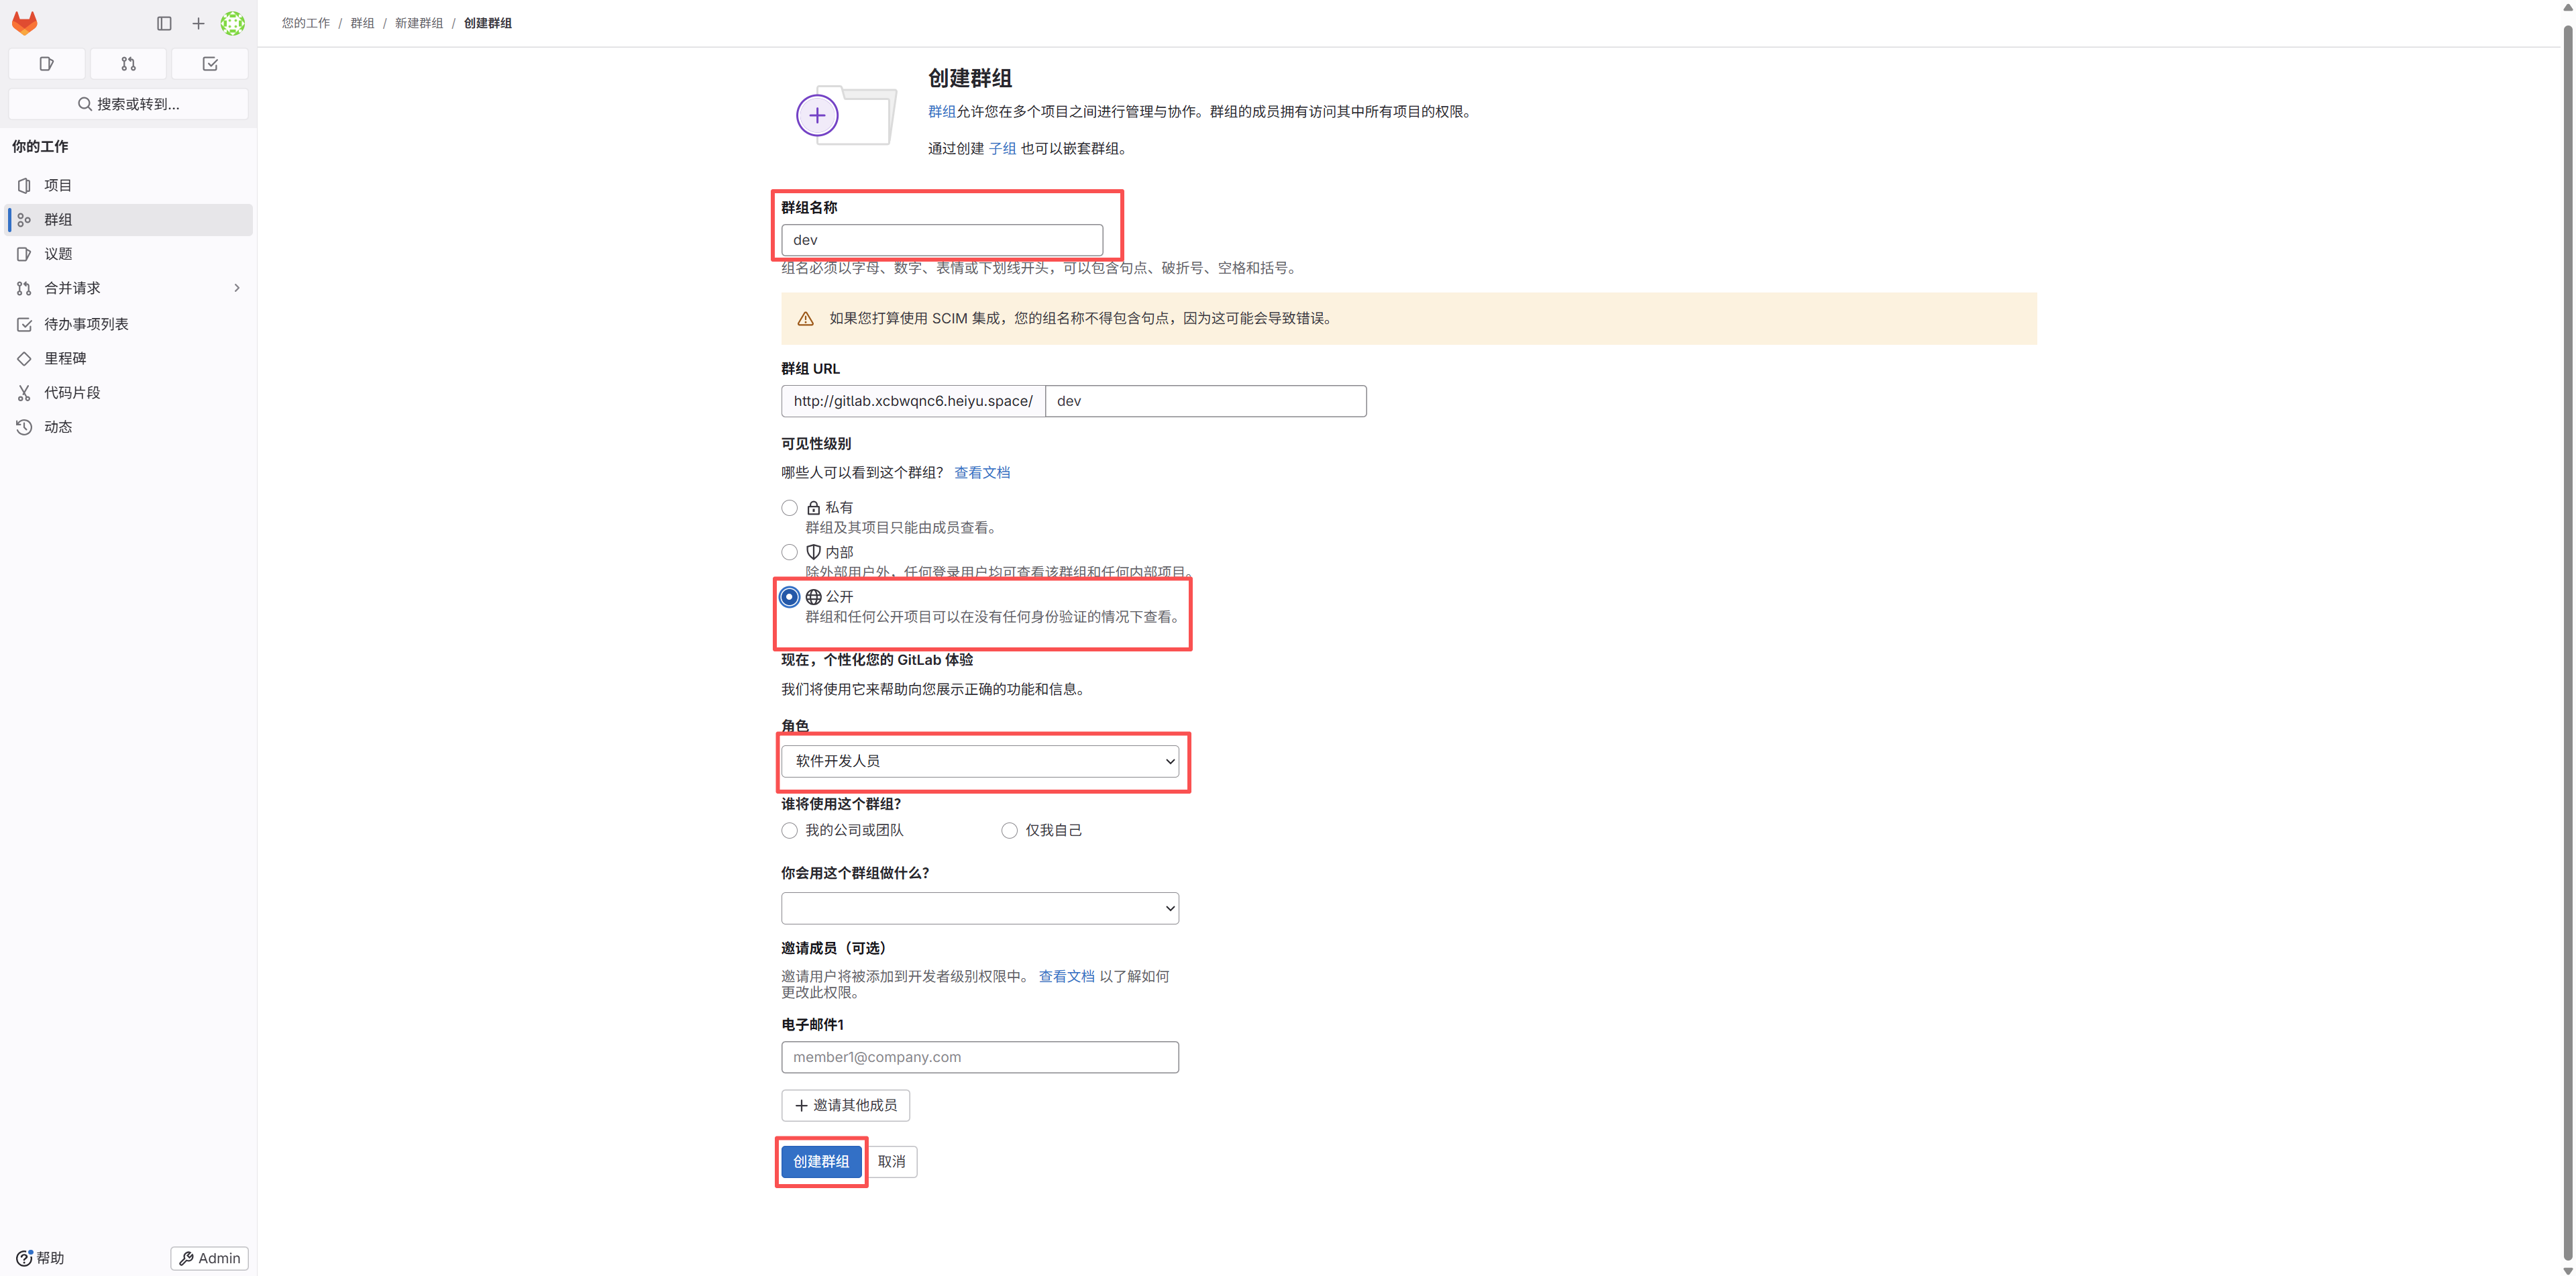Open 项目 in the sidebar
The image size is (2576, 1276).
click(129, 185)
